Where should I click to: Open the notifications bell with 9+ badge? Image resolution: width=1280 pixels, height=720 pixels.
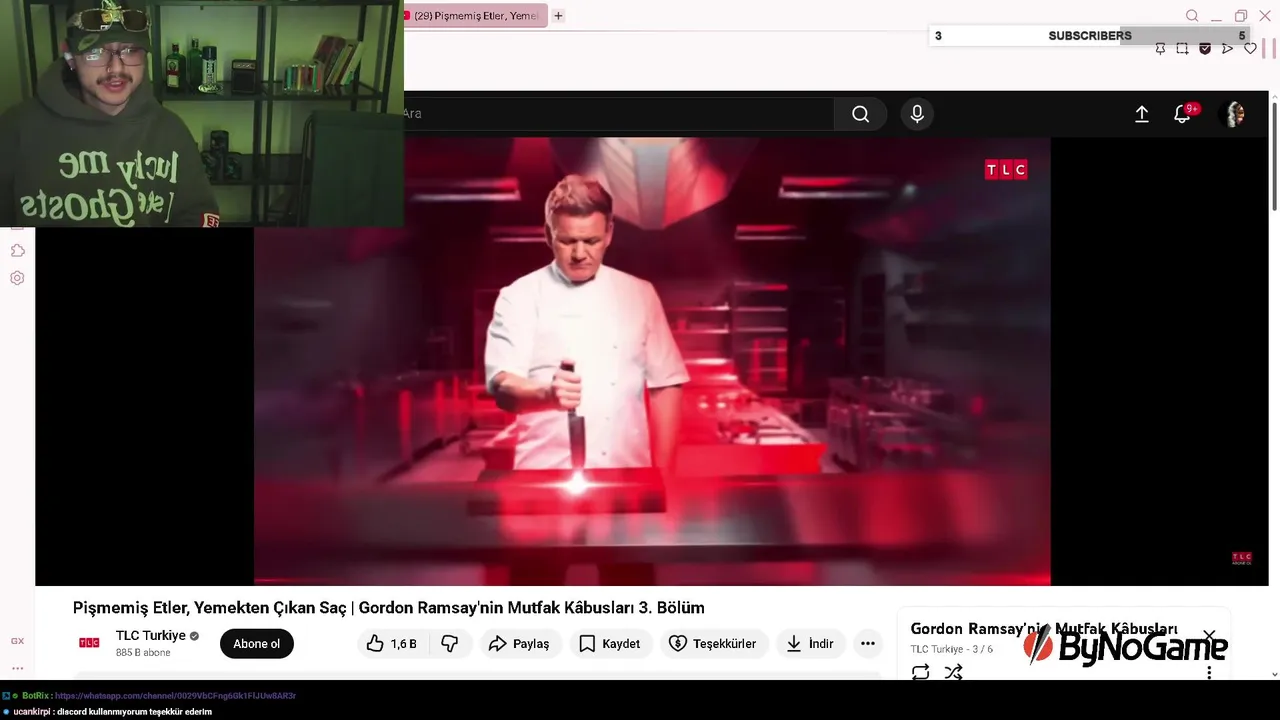(1183, 113)
